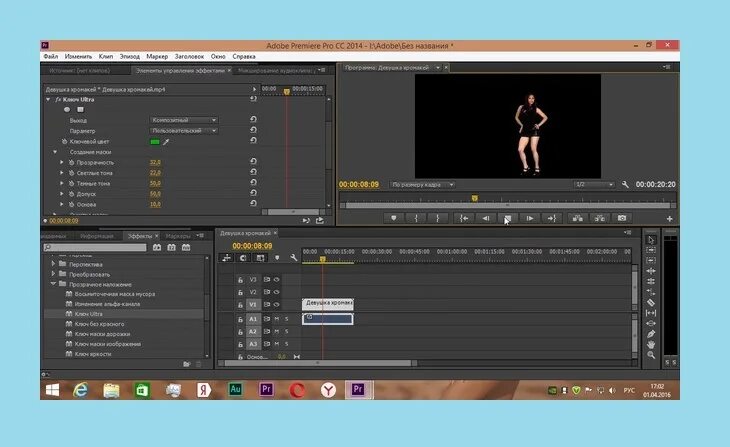Open playback resolution dropdown 1/2

coord(594,184)
